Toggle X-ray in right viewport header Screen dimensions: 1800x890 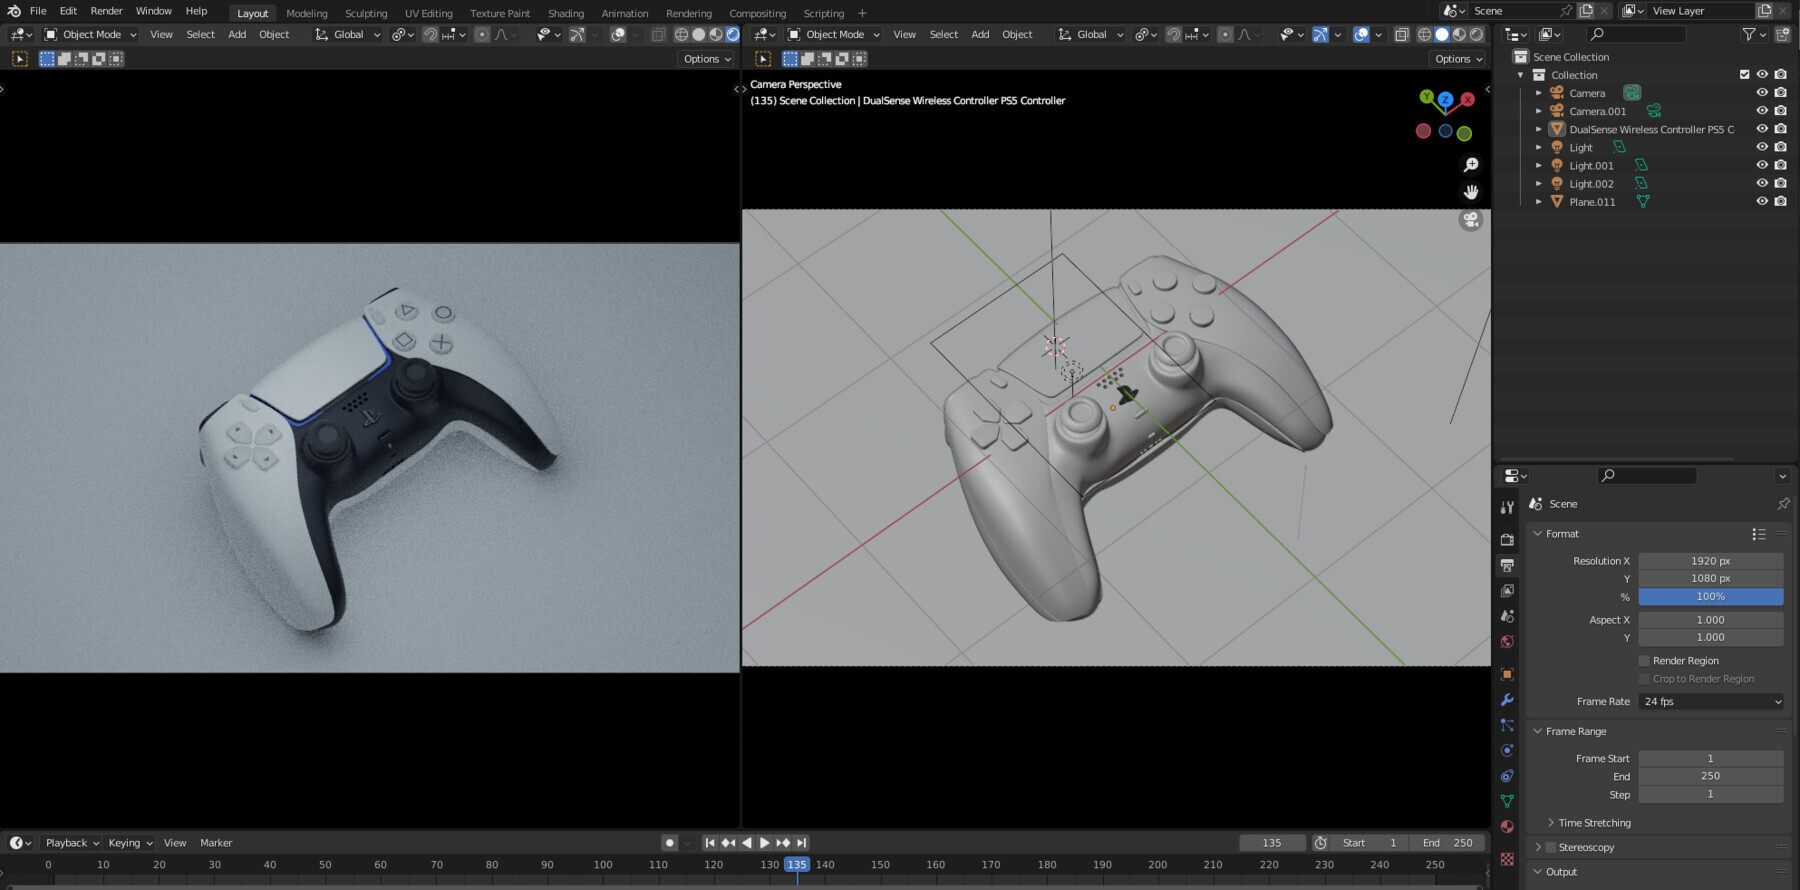point(1402,34)
